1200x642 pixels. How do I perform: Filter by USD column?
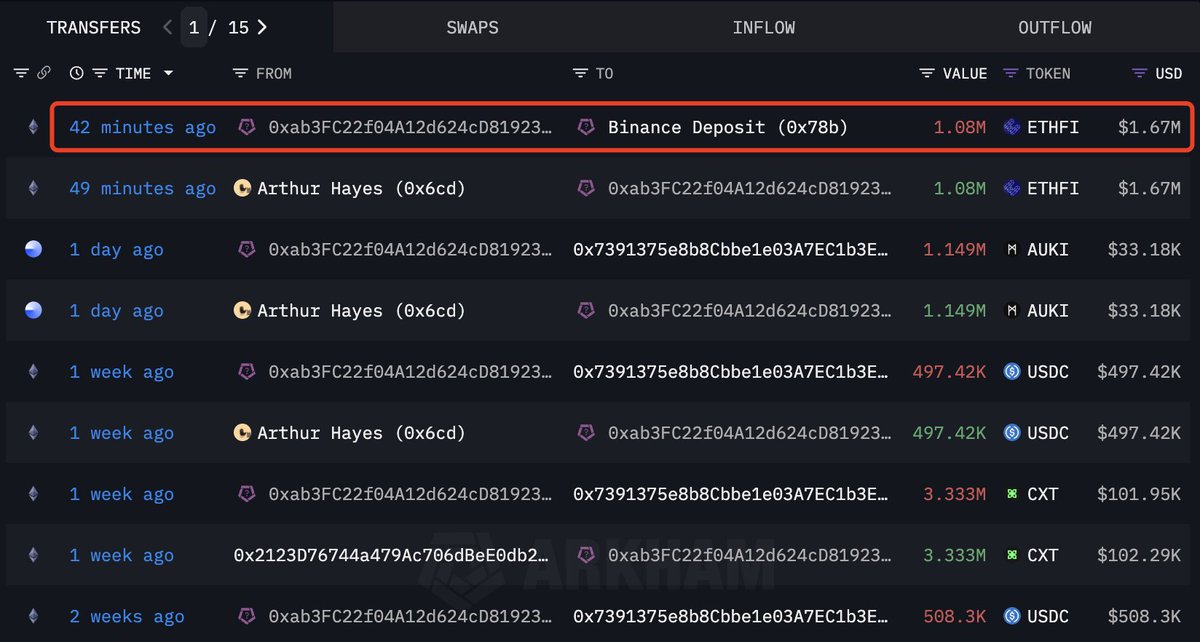(x=1139, y=73)
